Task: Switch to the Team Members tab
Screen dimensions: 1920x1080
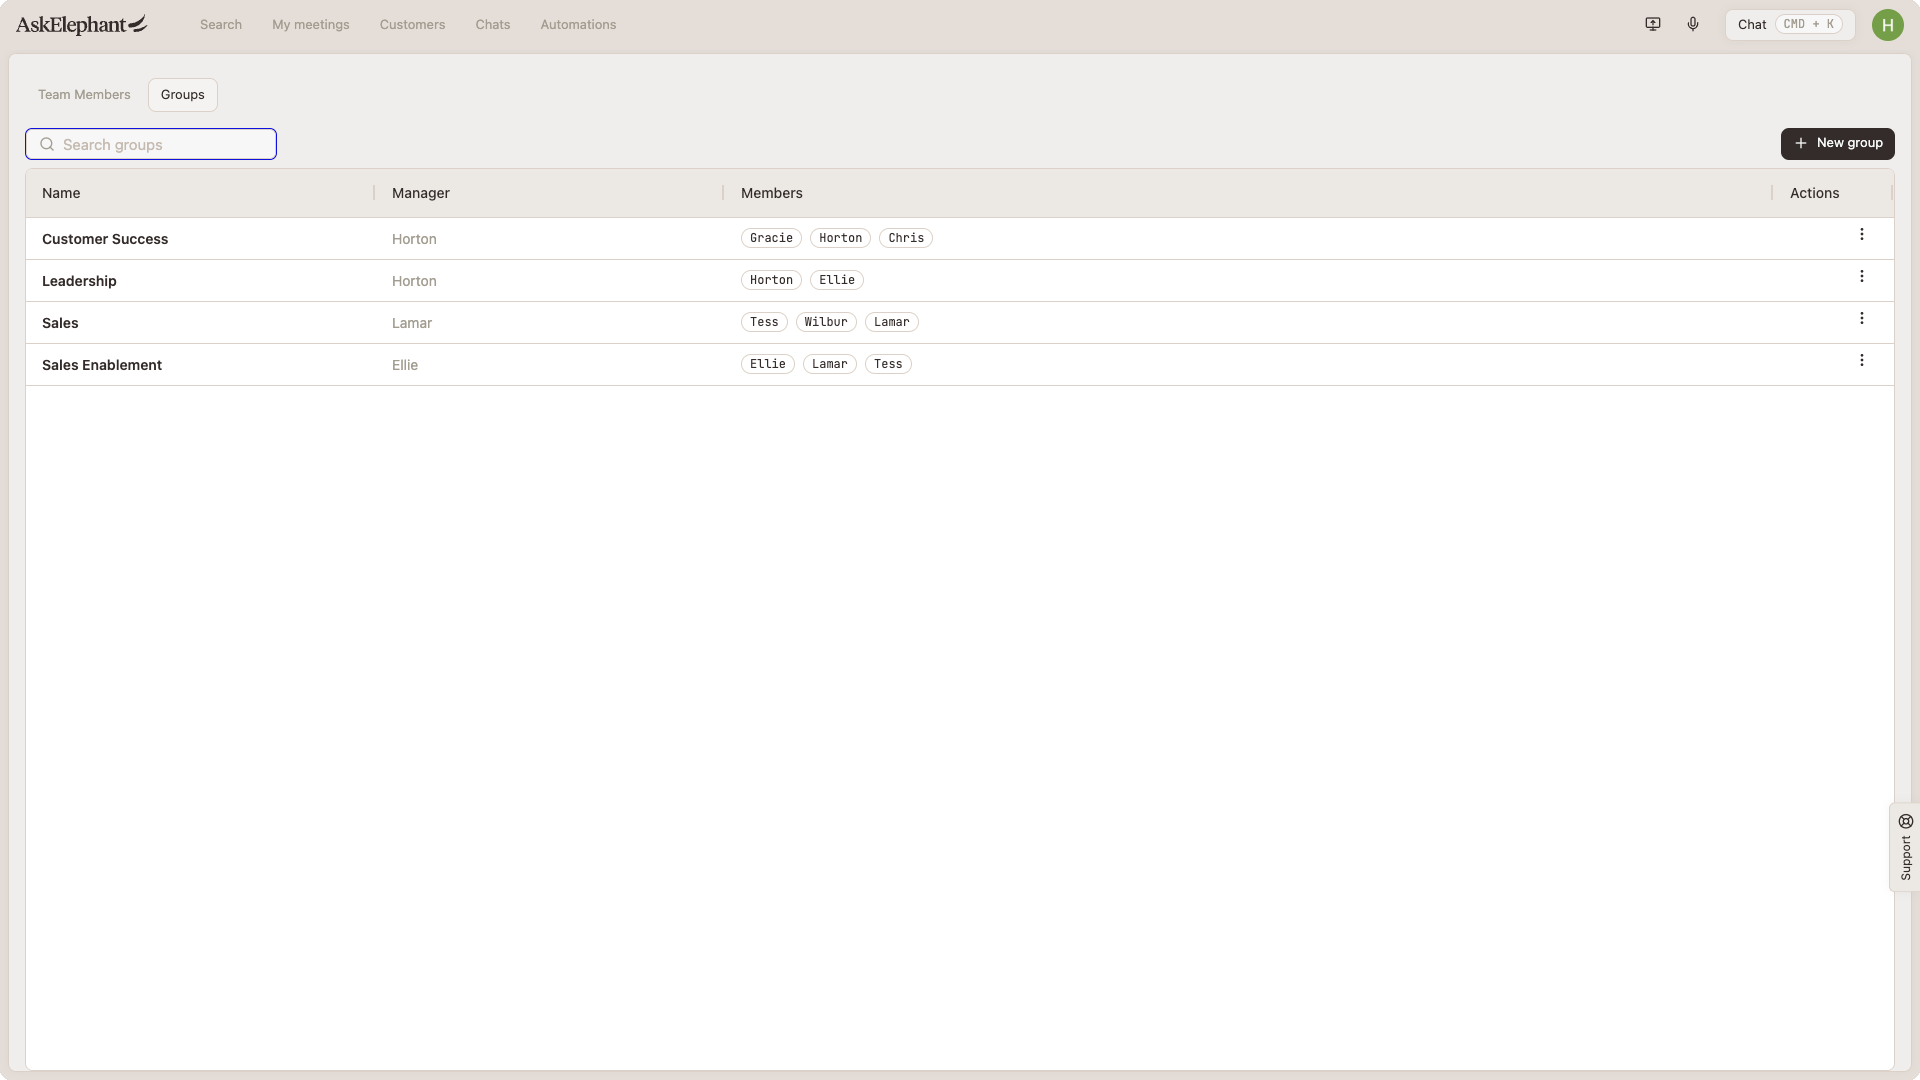Action: point(84,95)
